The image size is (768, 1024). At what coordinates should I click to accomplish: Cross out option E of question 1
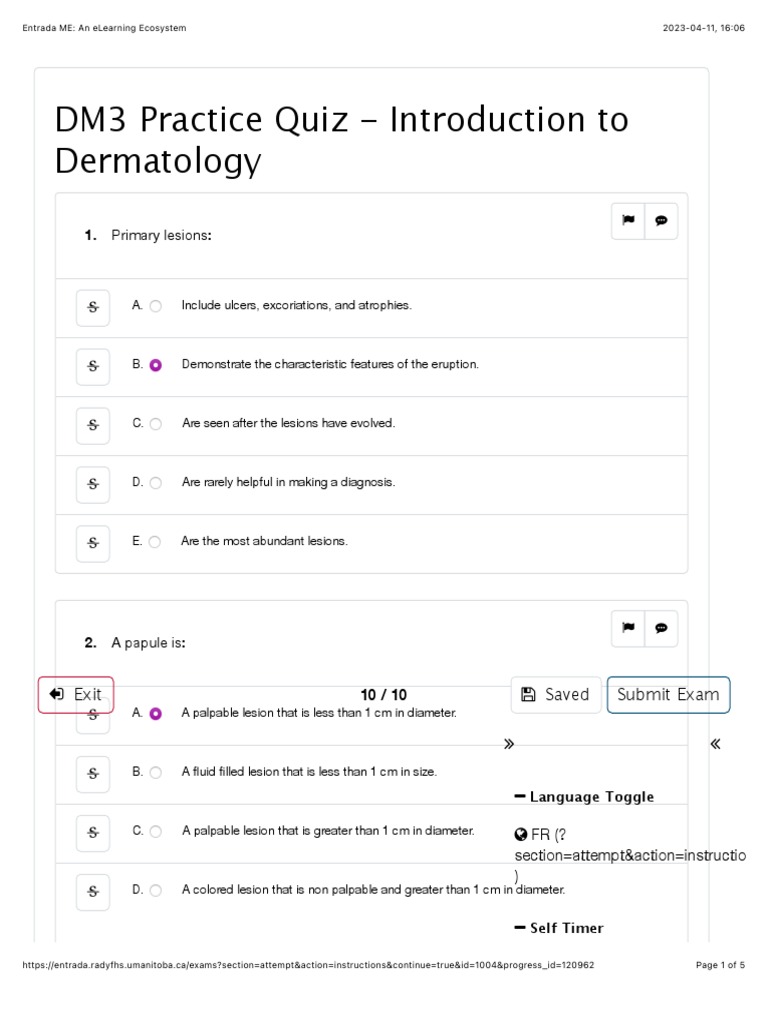coord(93,543)
